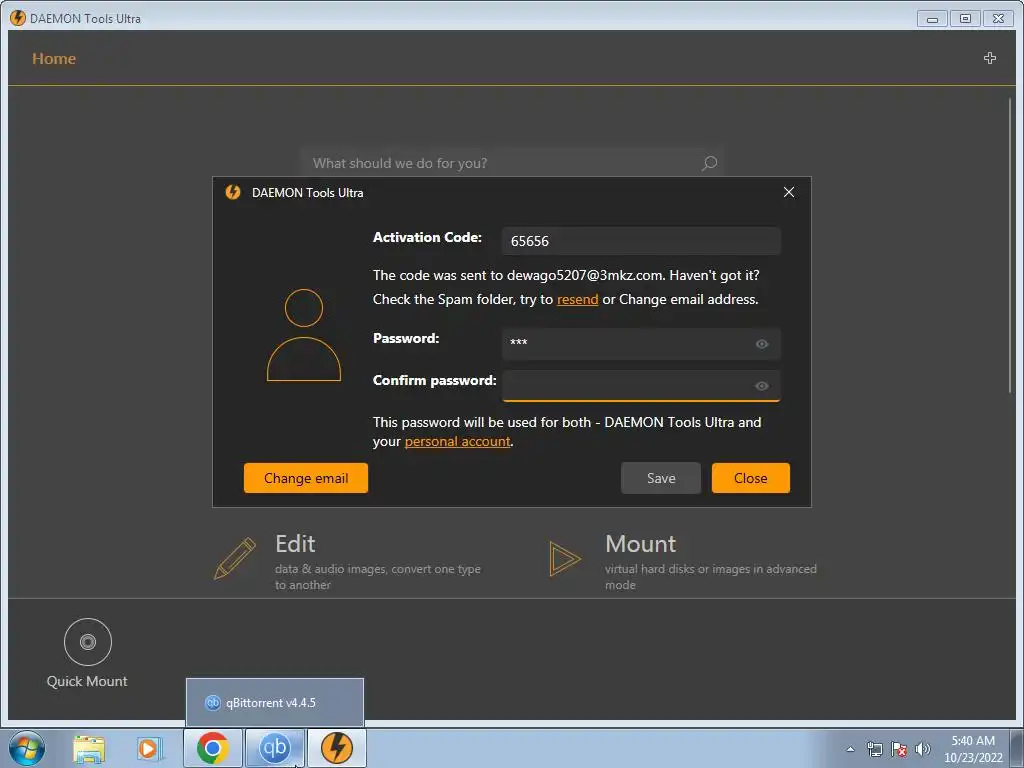Open the Edit section heading
The image size is (1024, 768).
tap(295, 543)
